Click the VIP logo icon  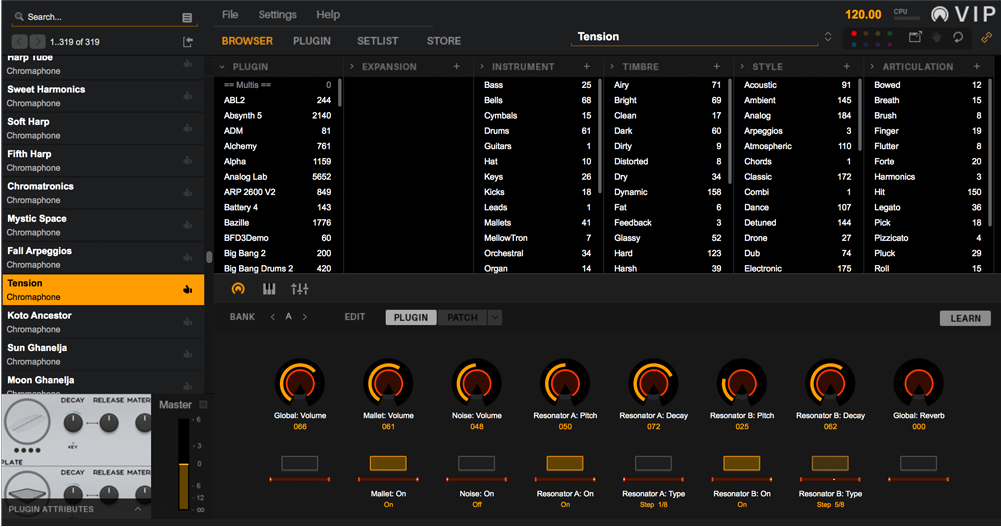pos(940,14)
